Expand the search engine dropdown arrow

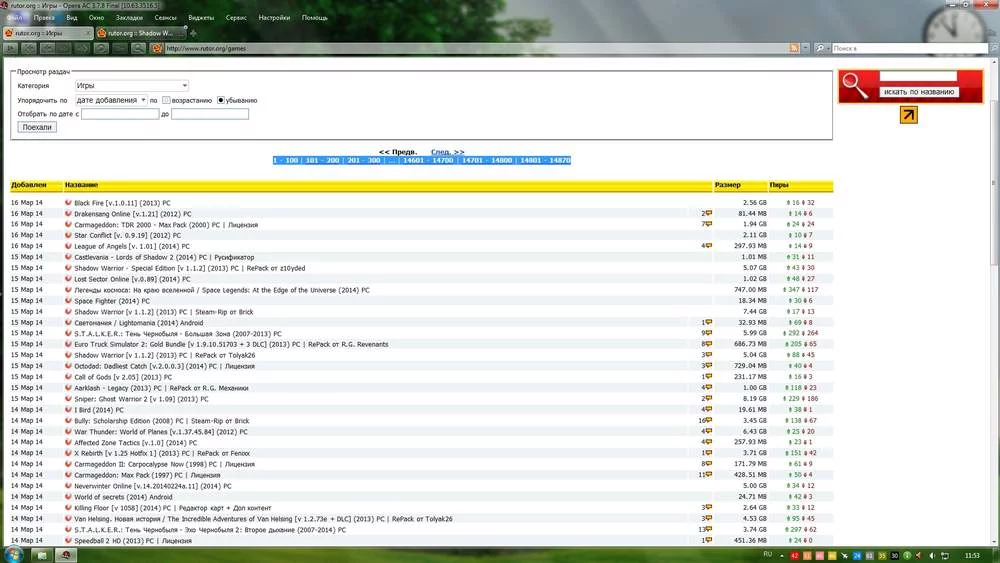(824, 48)
